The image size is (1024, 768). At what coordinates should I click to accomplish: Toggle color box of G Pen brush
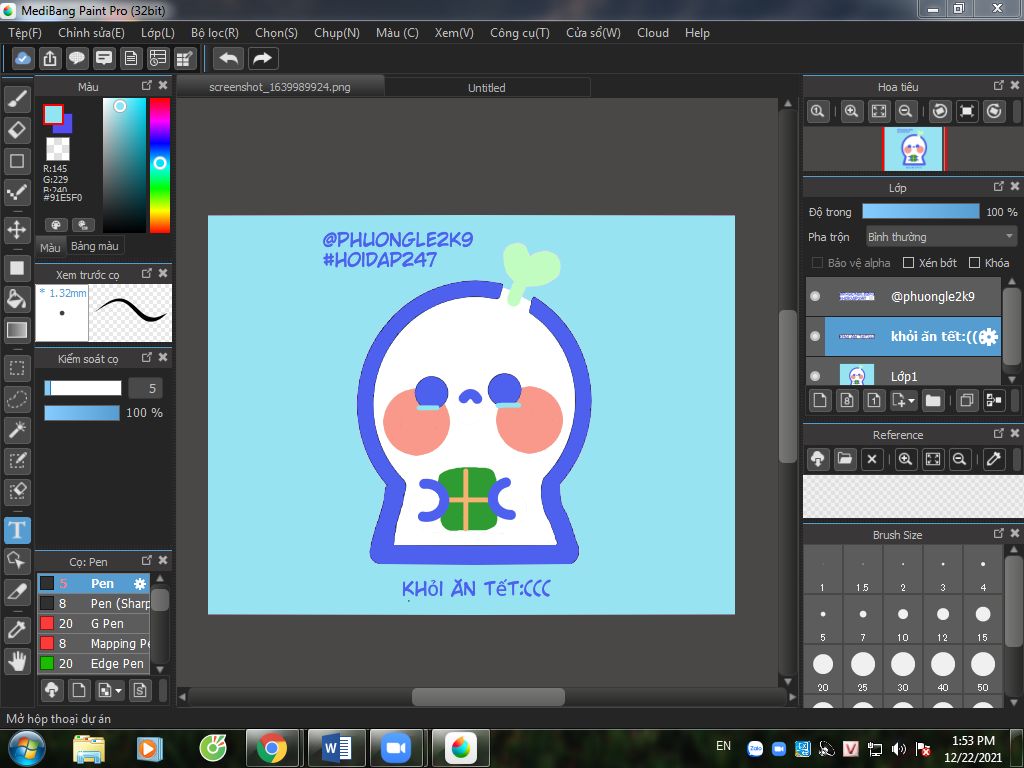(x=47, y=623)
